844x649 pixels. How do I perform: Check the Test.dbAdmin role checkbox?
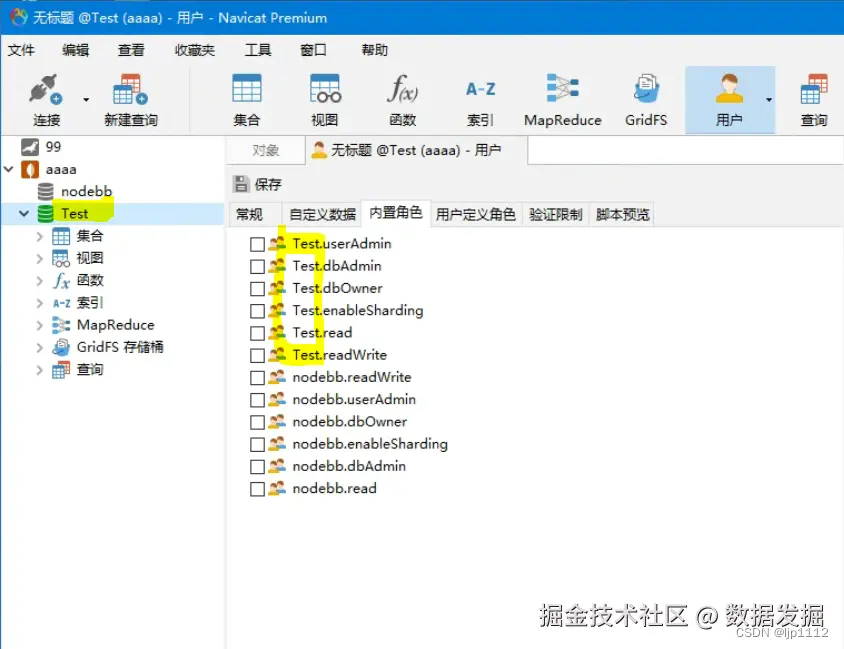(x=257, y=266)
